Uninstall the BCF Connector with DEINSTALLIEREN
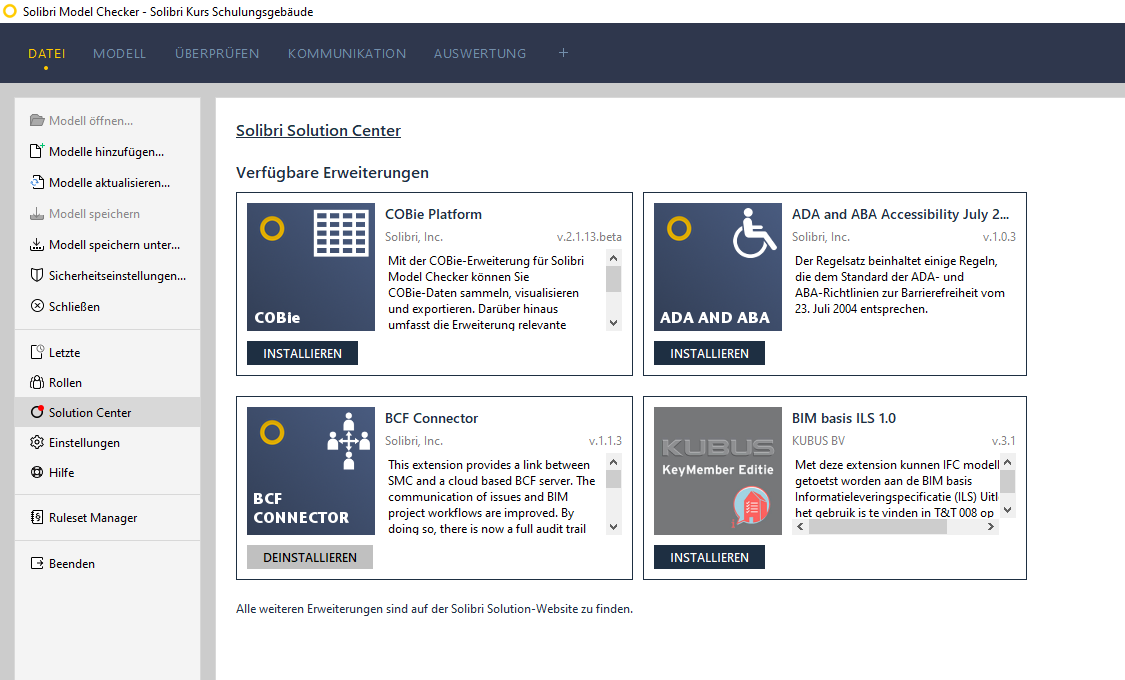 (x=310, y=557)
